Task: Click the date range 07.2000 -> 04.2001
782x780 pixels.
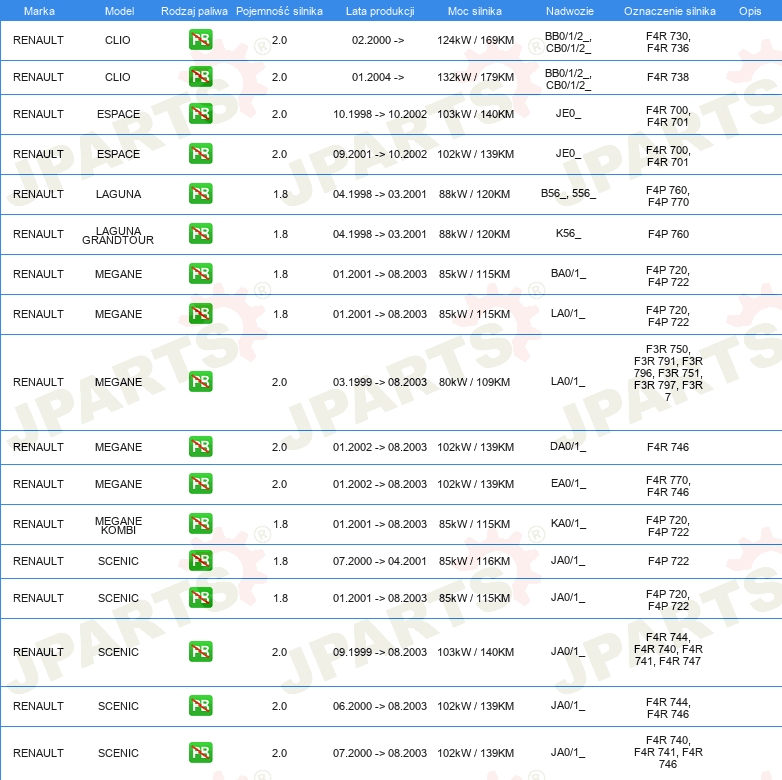Action: click(380, 561)
